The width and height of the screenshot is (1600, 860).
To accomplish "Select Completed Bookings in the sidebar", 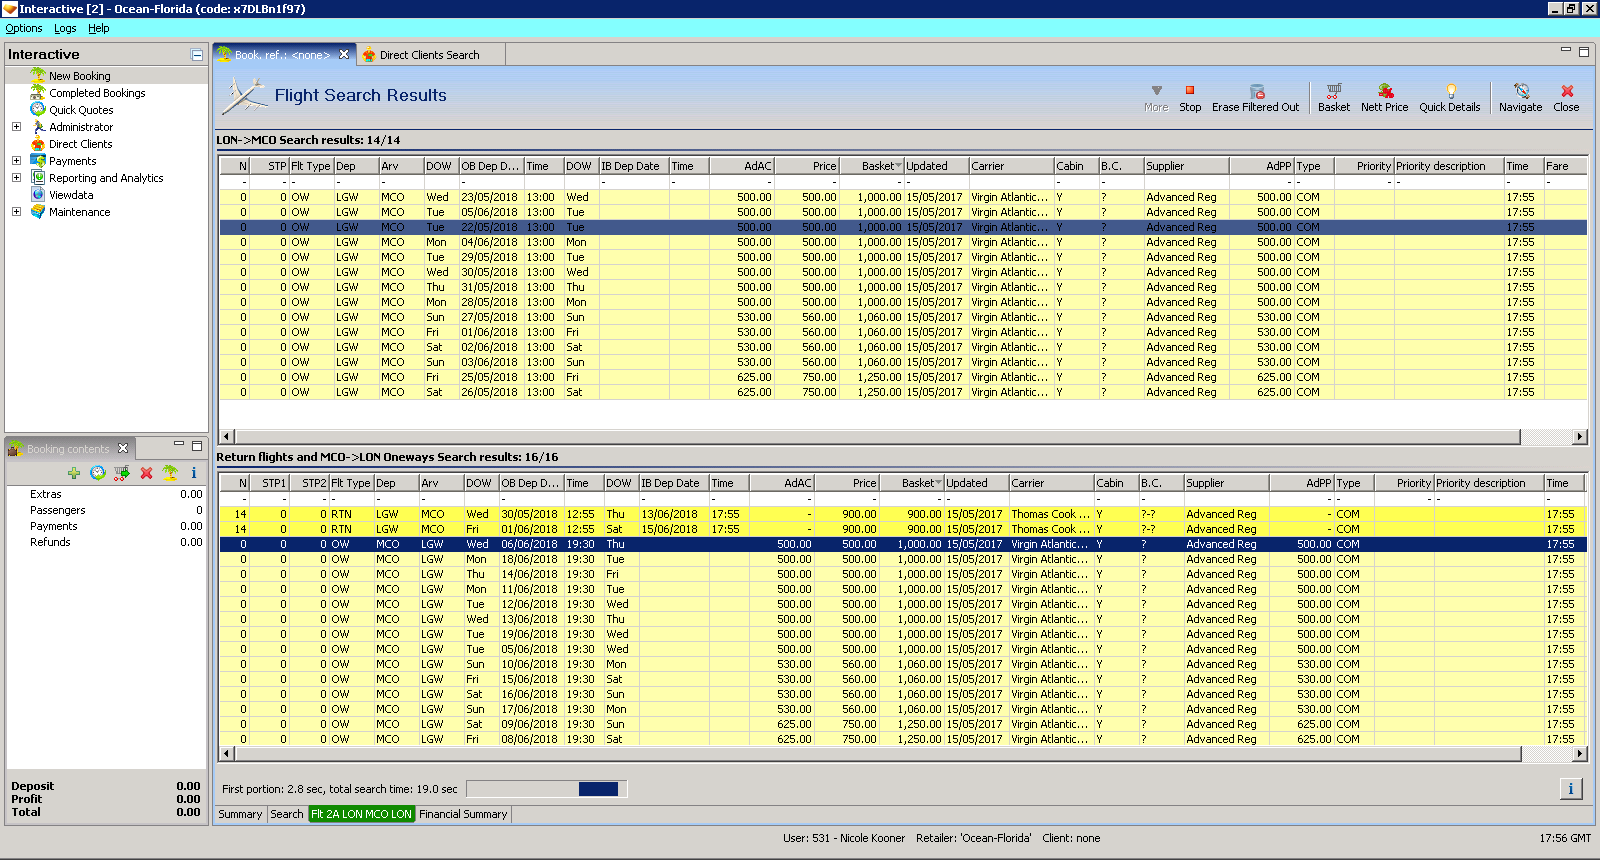I will point(97,93).
